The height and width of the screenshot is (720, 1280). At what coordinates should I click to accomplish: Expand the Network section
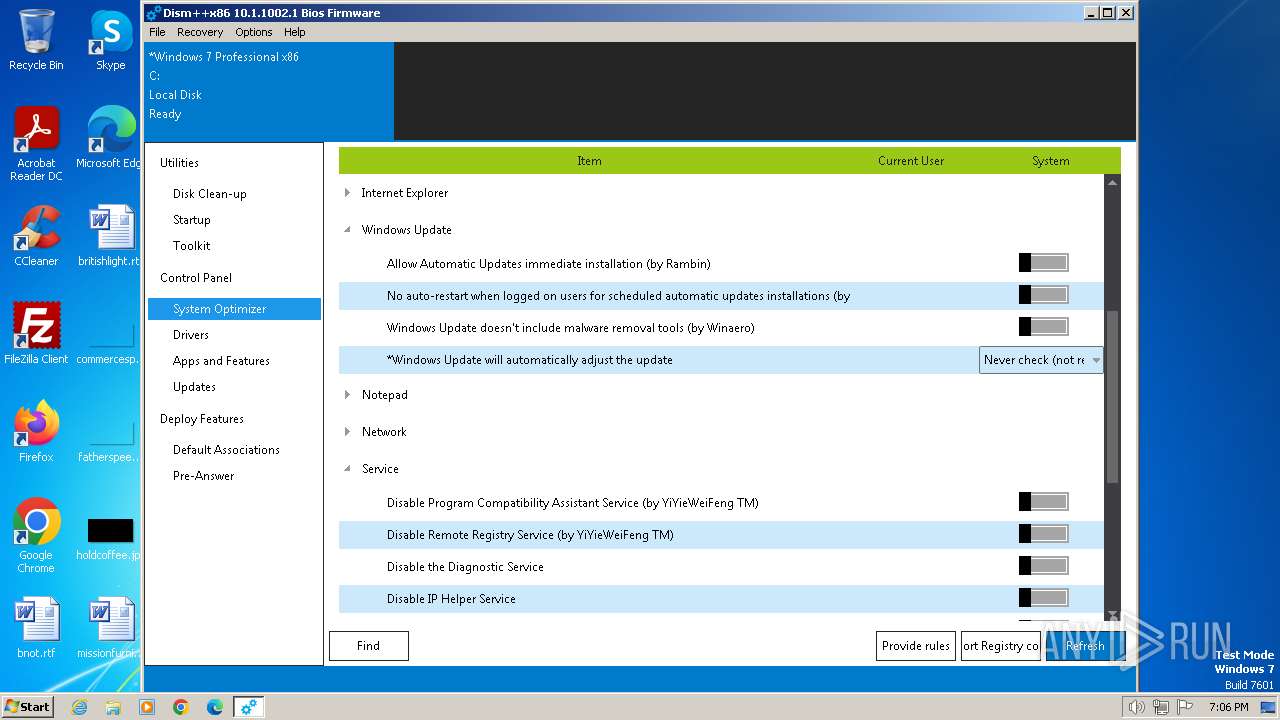point(348,432)
